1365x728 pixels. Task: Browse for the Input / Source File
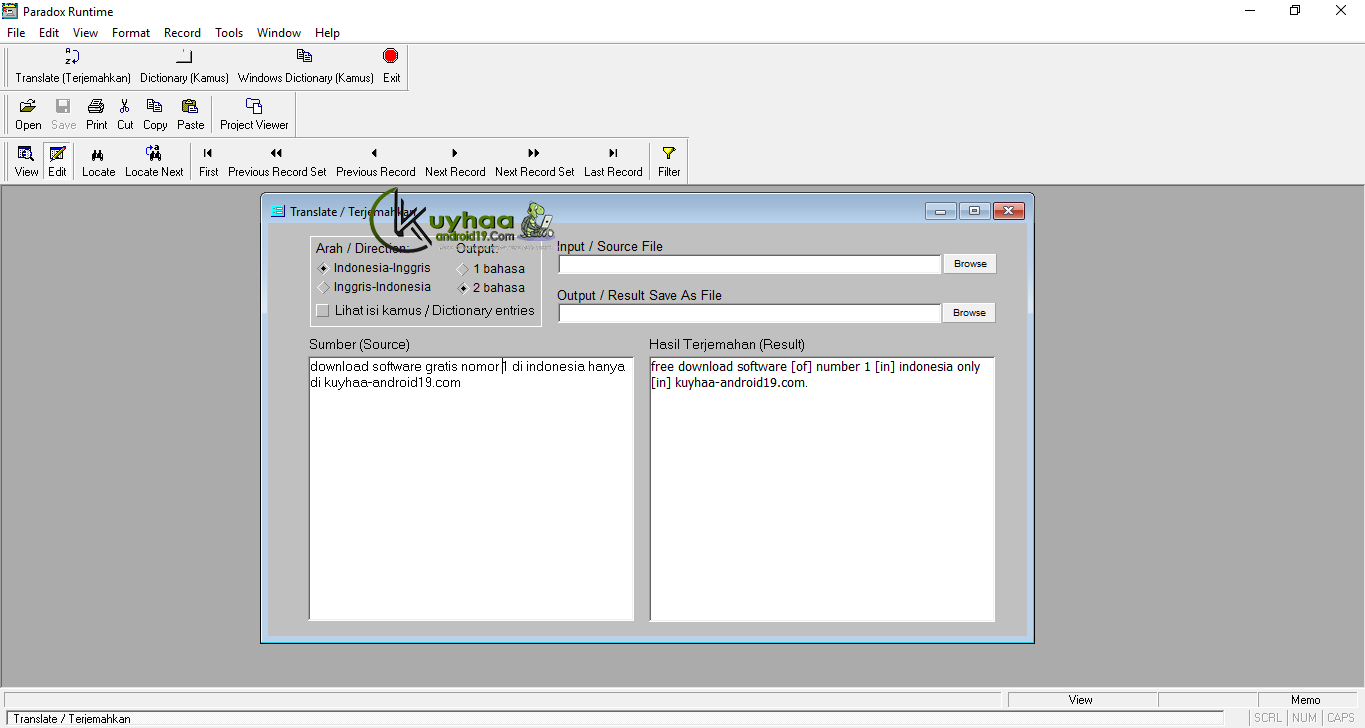coord(970,264)
